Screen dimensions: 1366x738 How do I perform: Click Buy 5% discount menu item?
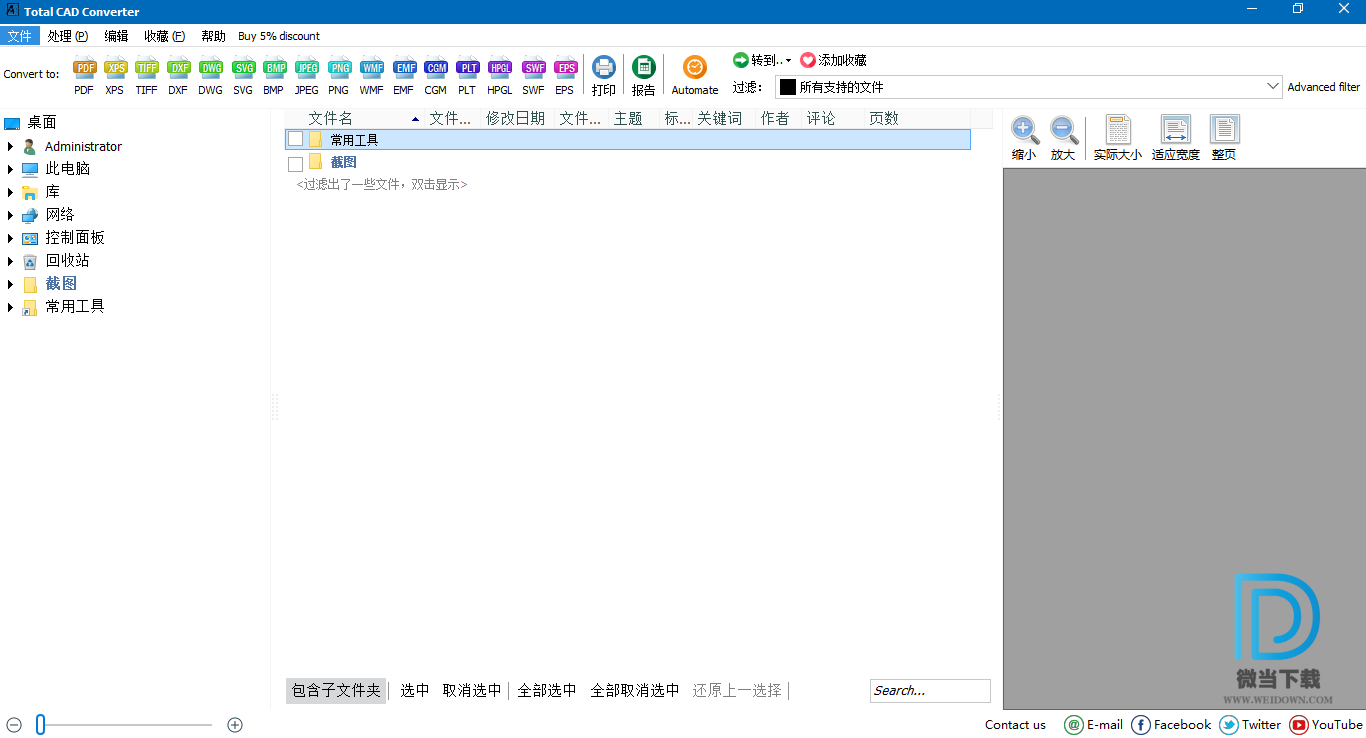pyautogui.click(x=279, y=36)
